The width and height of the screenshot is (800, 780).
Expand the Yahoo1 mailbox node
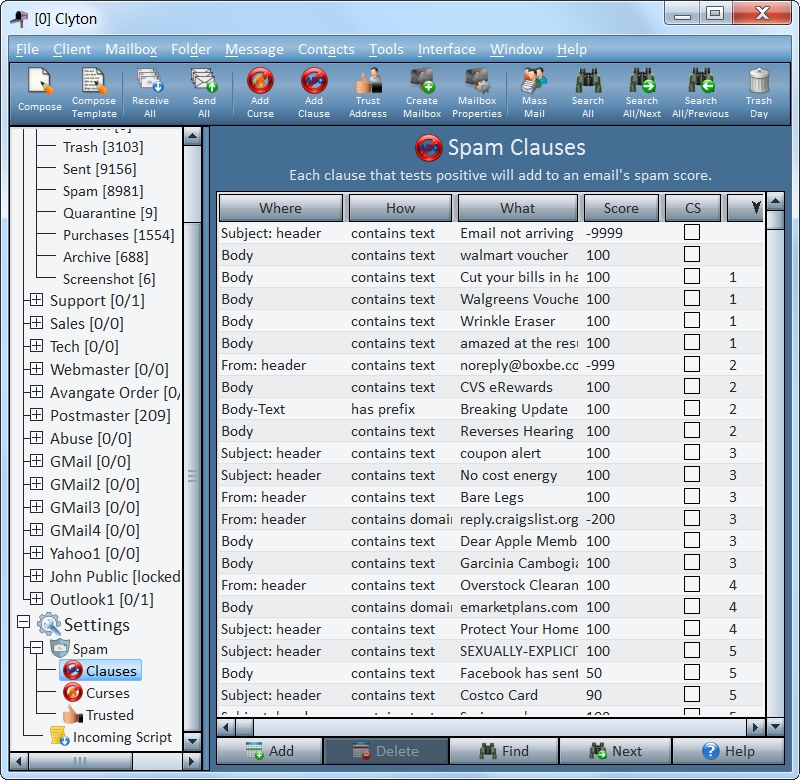click(36, 552)
